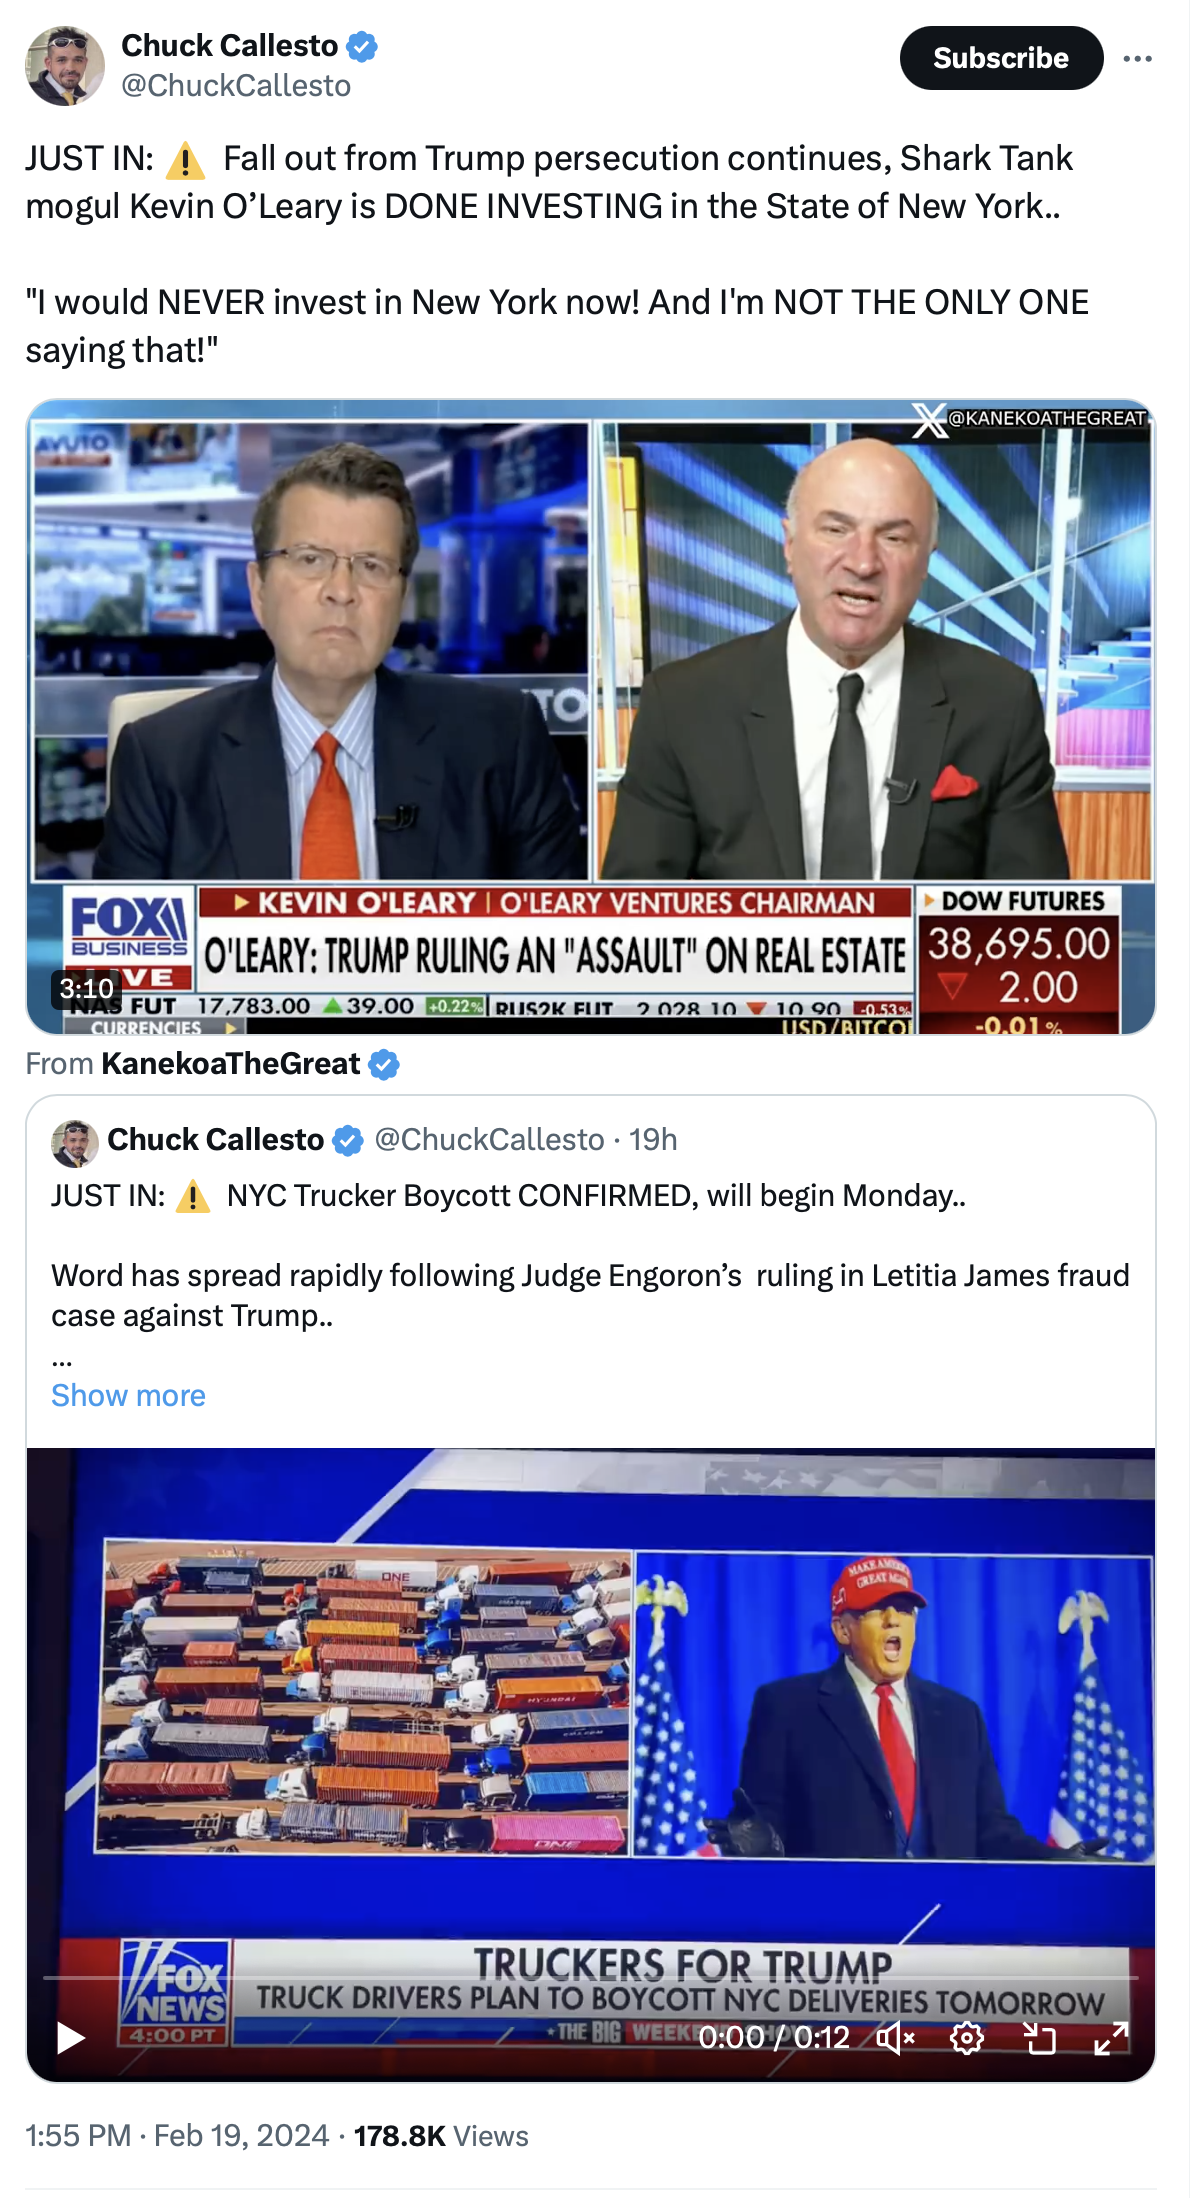Viewport: 1190px width, 2198px height.
Task: Expand the video to fullscreen
Action: pyautogui.click(x=1111, y=2037)
